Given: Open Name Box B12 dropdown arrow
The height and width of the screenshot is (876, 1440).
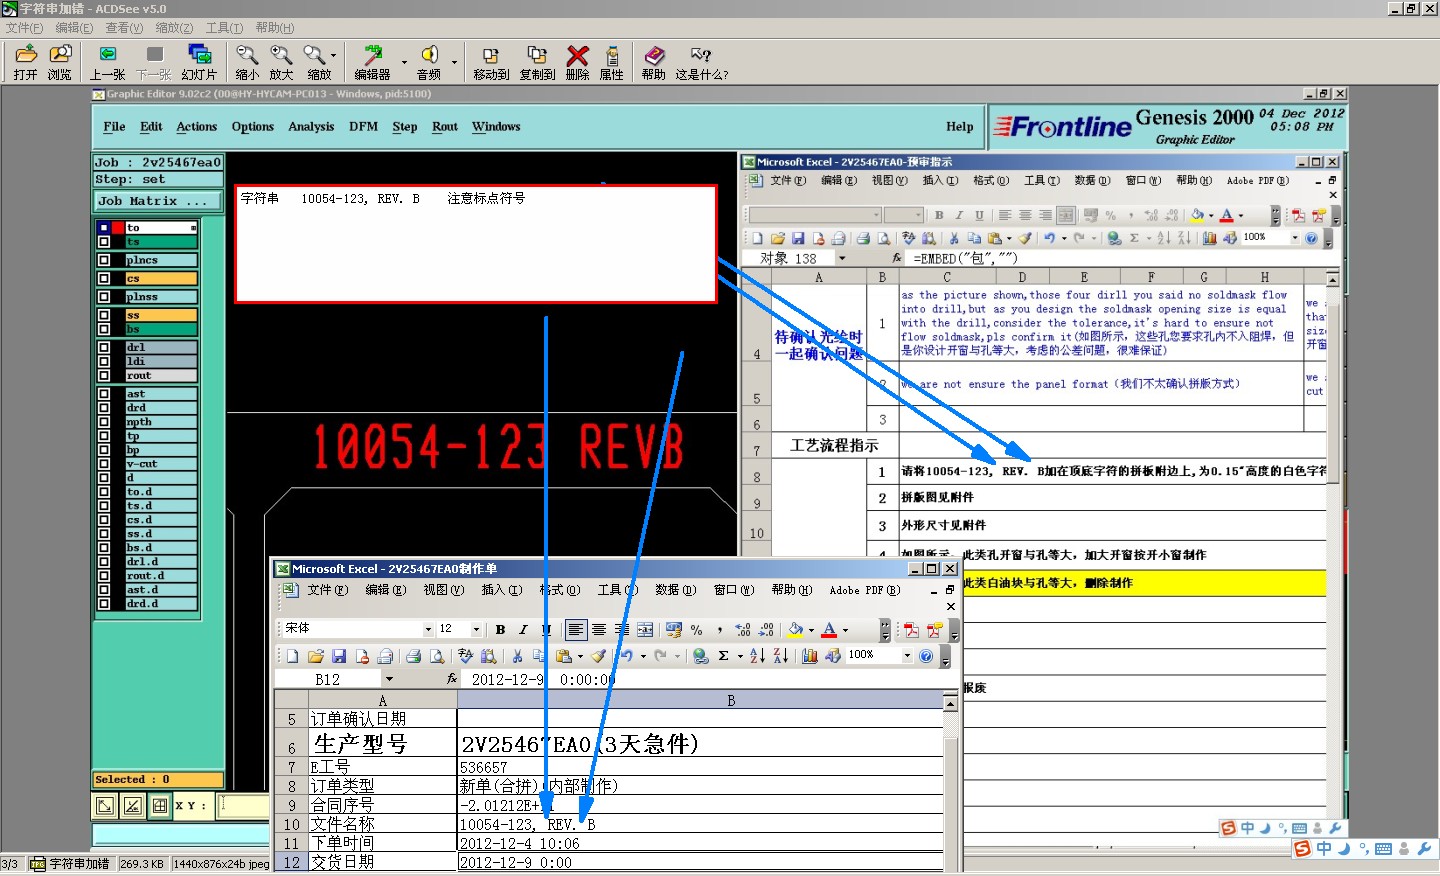Looking at the screenshot, I should [389, 679].
